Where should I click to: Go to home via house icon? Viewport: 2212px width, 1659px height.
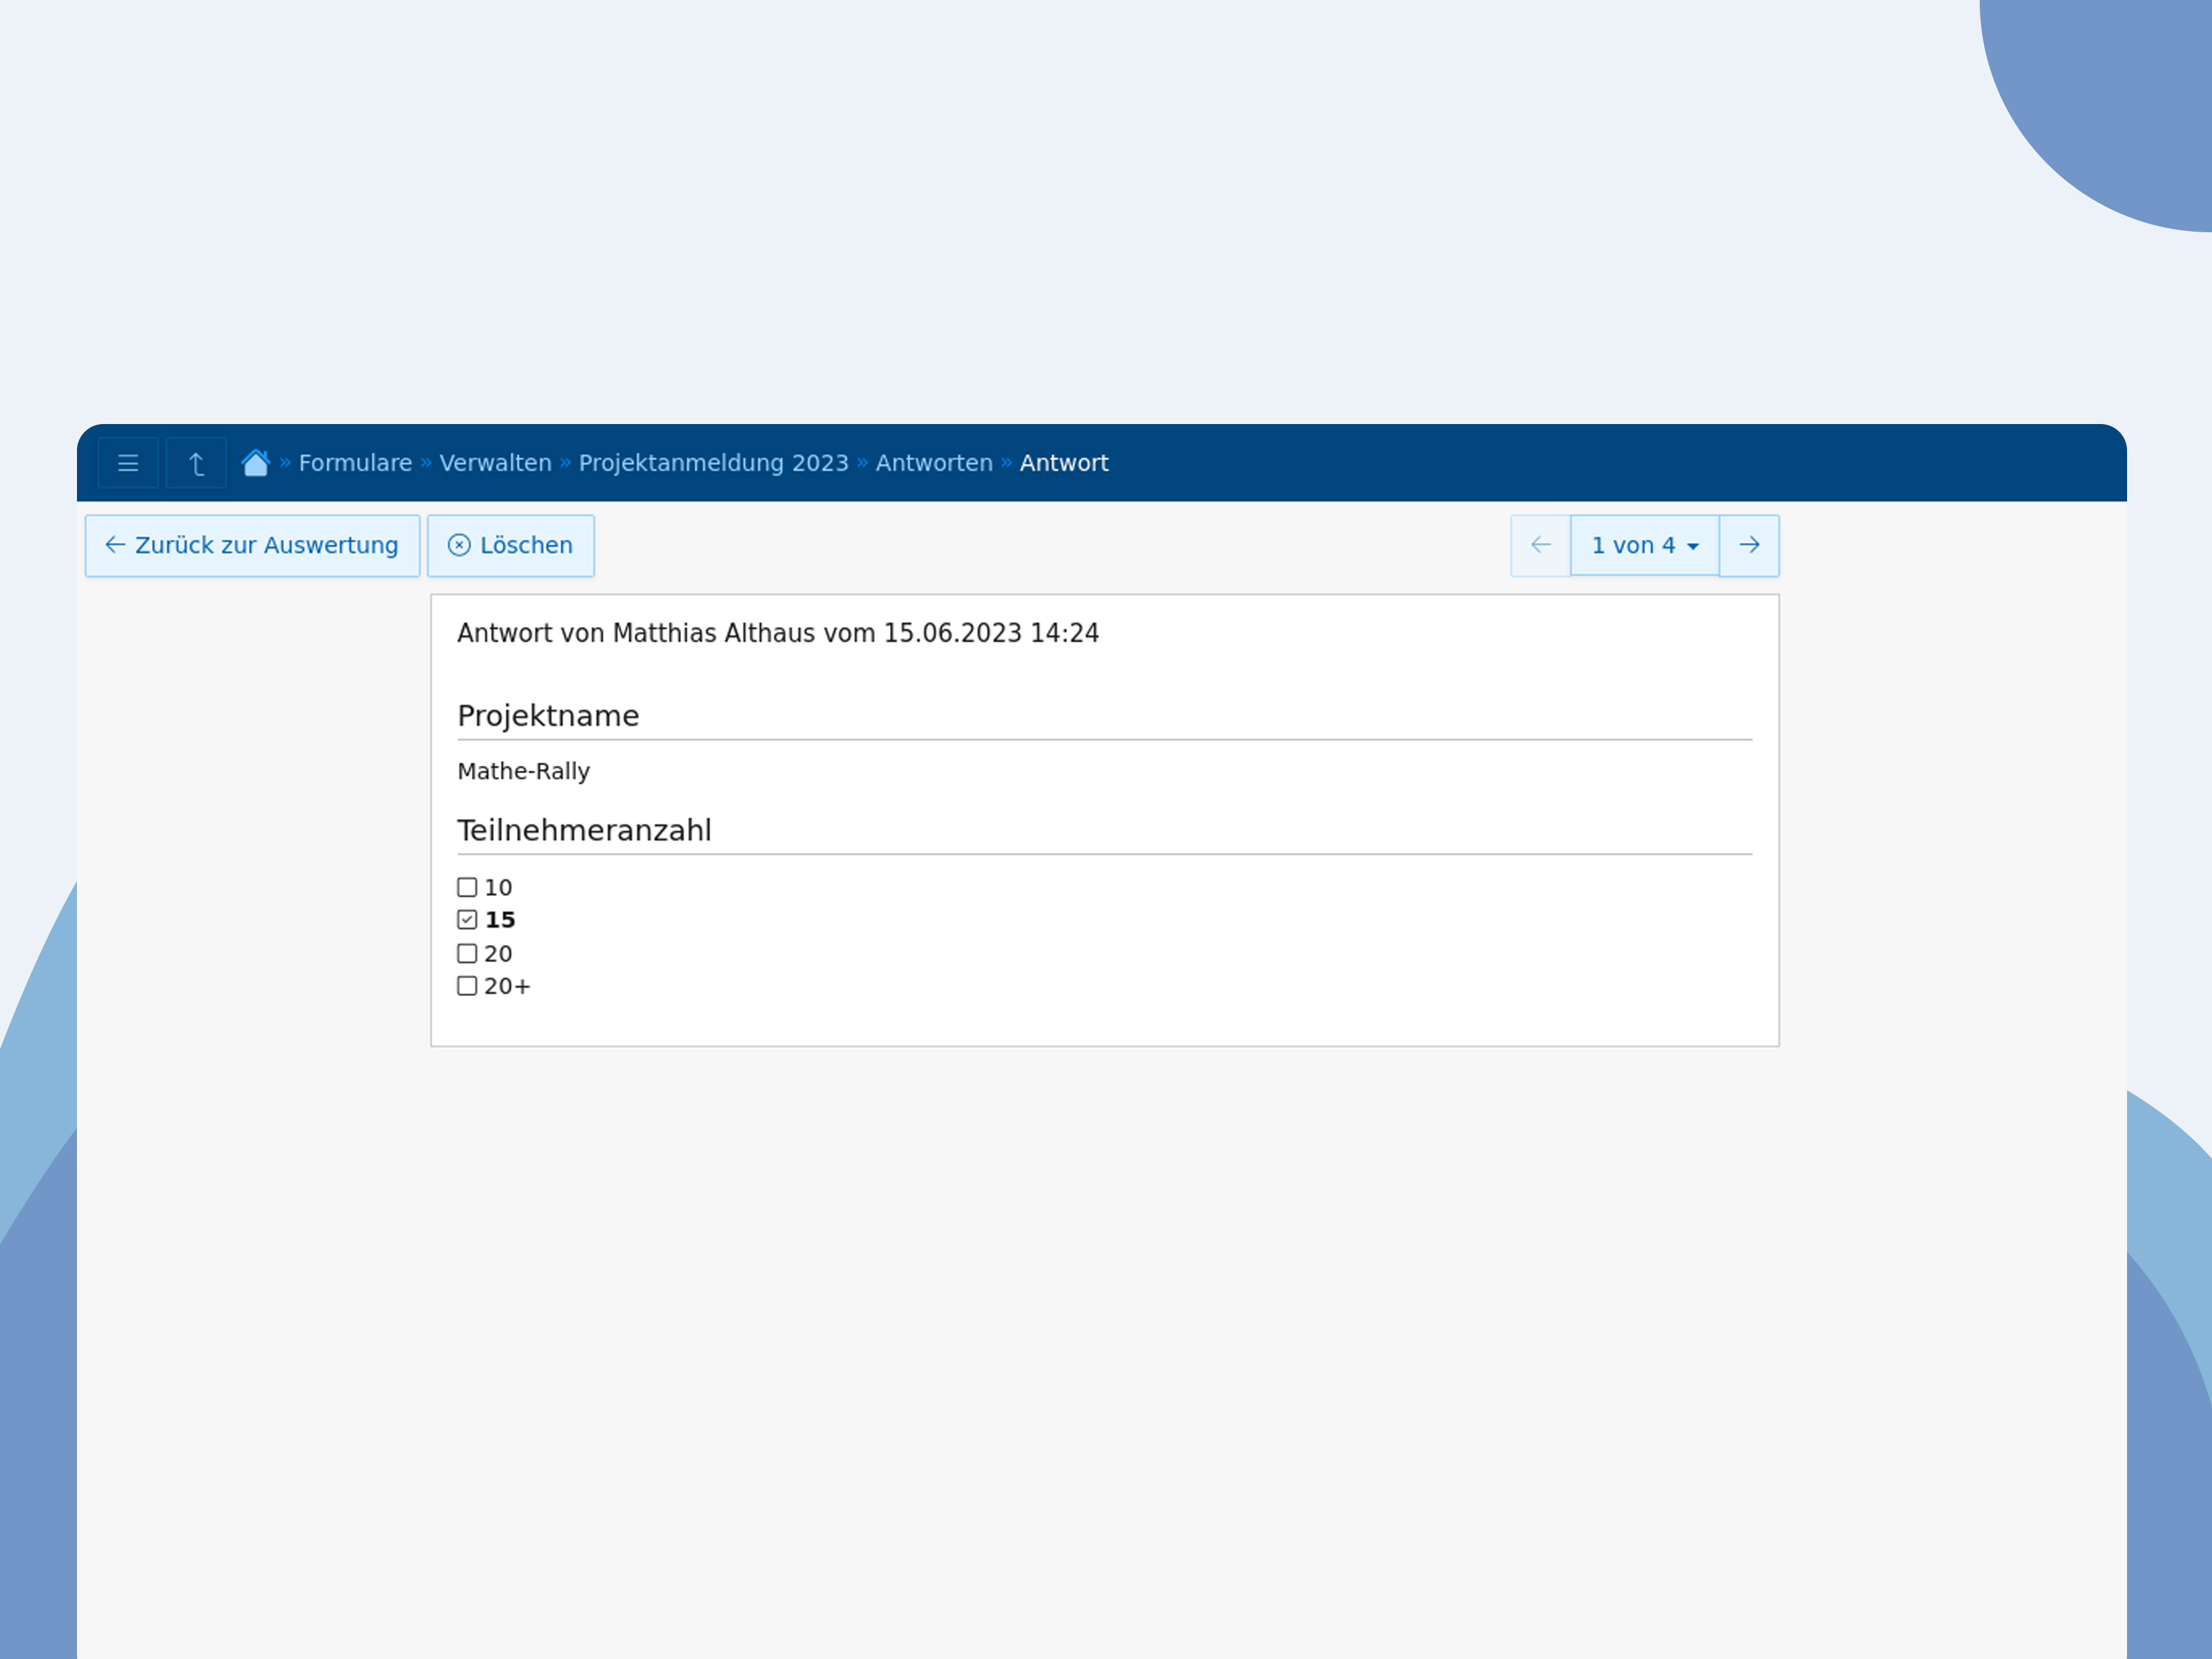pyautogui.click(x=256, y=463)
